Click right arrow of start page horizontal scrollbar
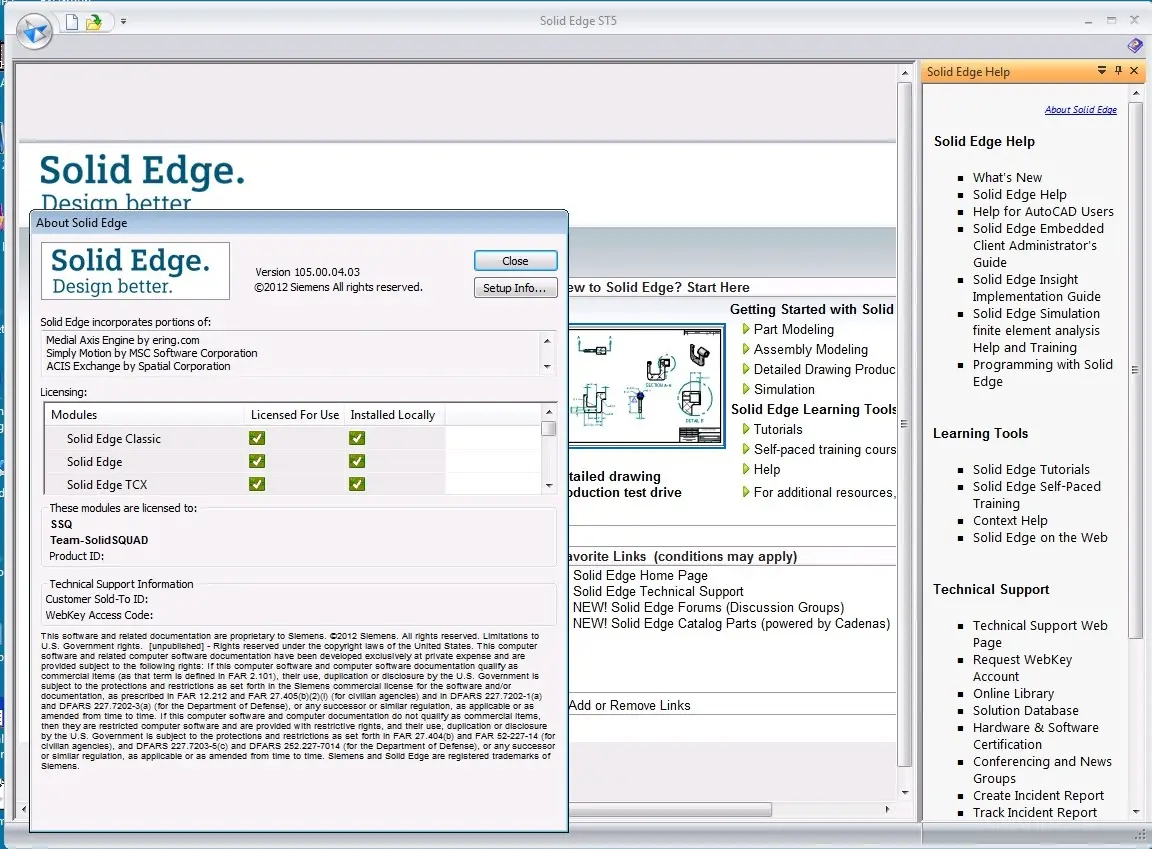Image resolution: width=1152 pixels, height=849 pixels. tap(888, 809)
